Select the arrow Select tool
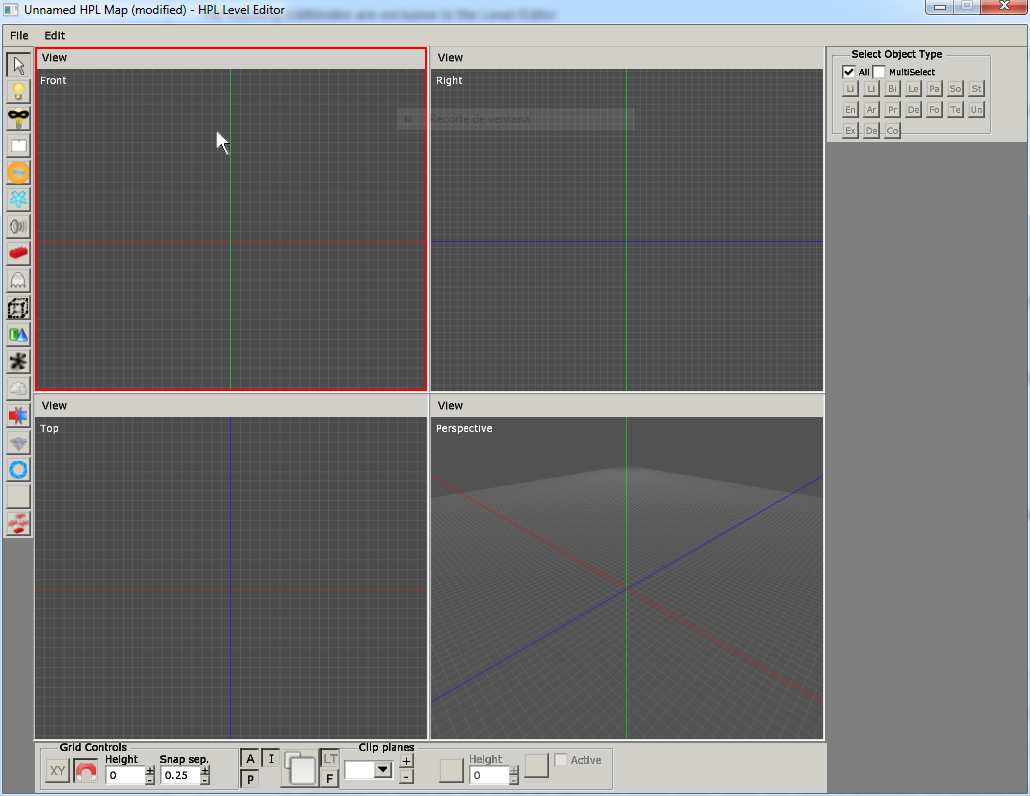Viewport: 1030px width, 796px height. pos(18,65)
